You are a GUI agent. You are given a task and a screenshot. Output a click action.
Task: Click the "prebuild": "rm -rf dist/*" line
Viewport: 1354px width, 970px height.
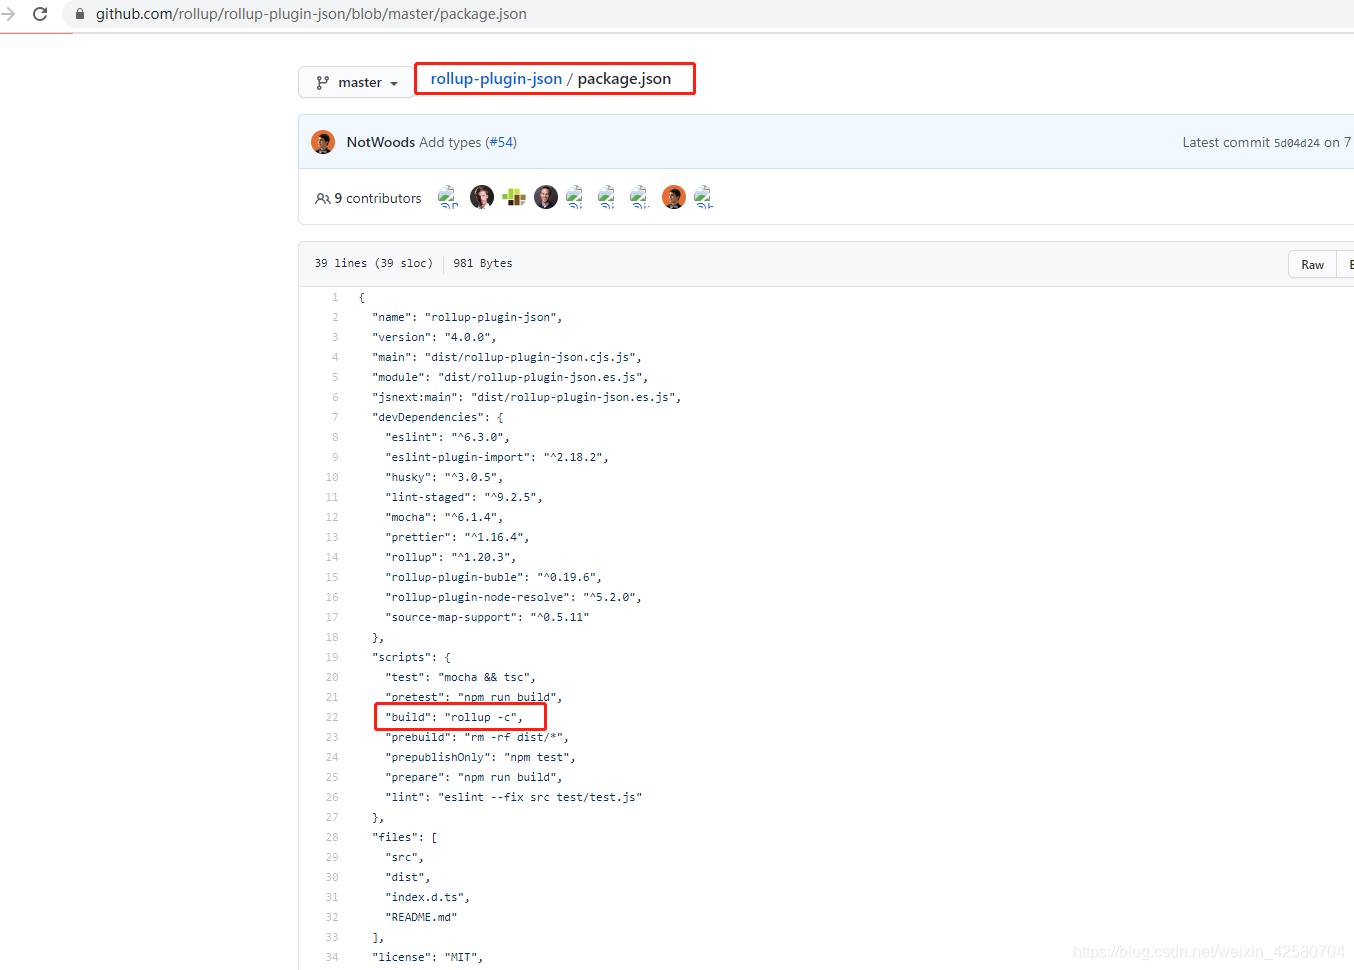477,737
